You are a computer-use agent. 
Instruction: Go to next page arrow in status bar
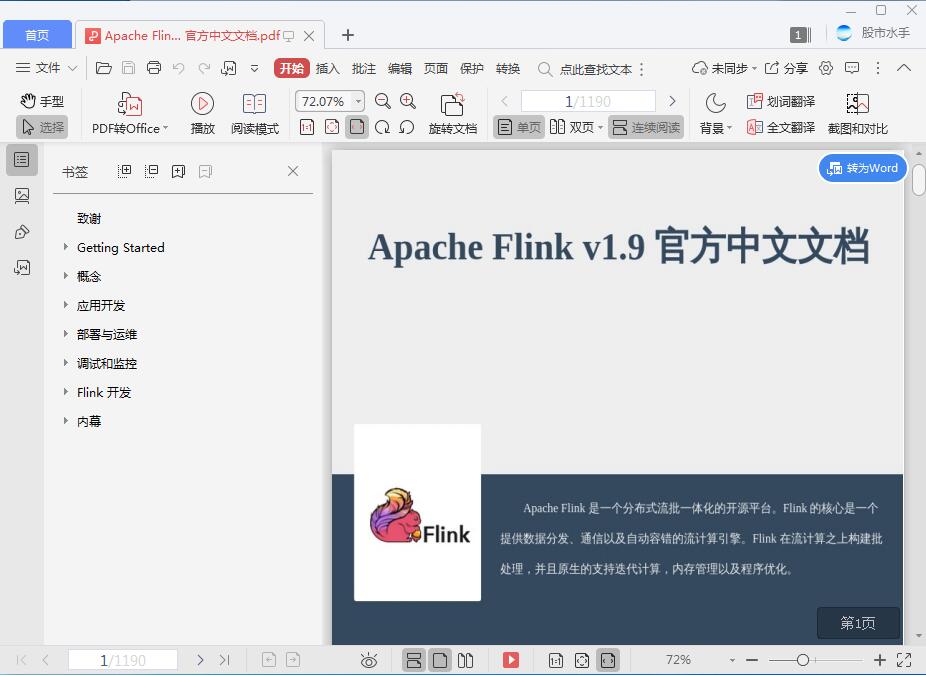click(200, 660)
